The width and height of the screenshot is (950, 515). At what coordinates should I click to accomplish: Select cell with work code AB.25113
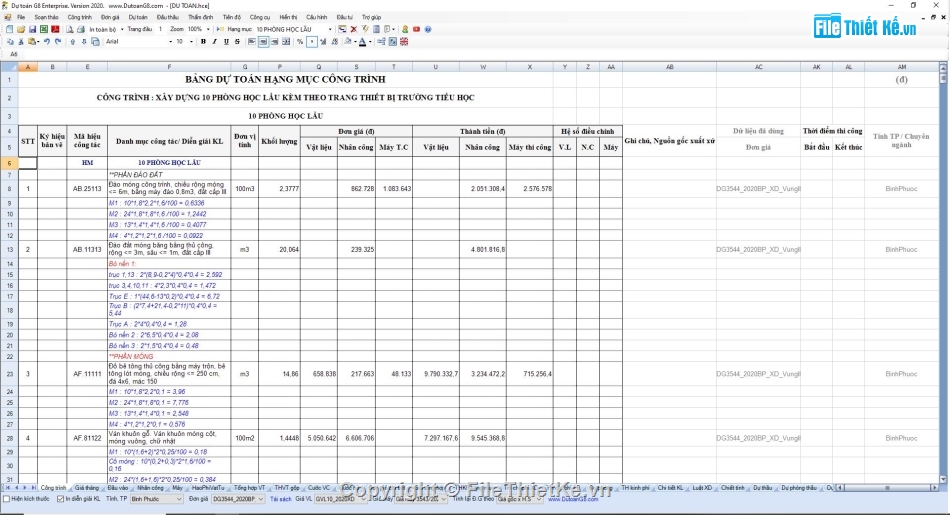(x=87, y=188)
